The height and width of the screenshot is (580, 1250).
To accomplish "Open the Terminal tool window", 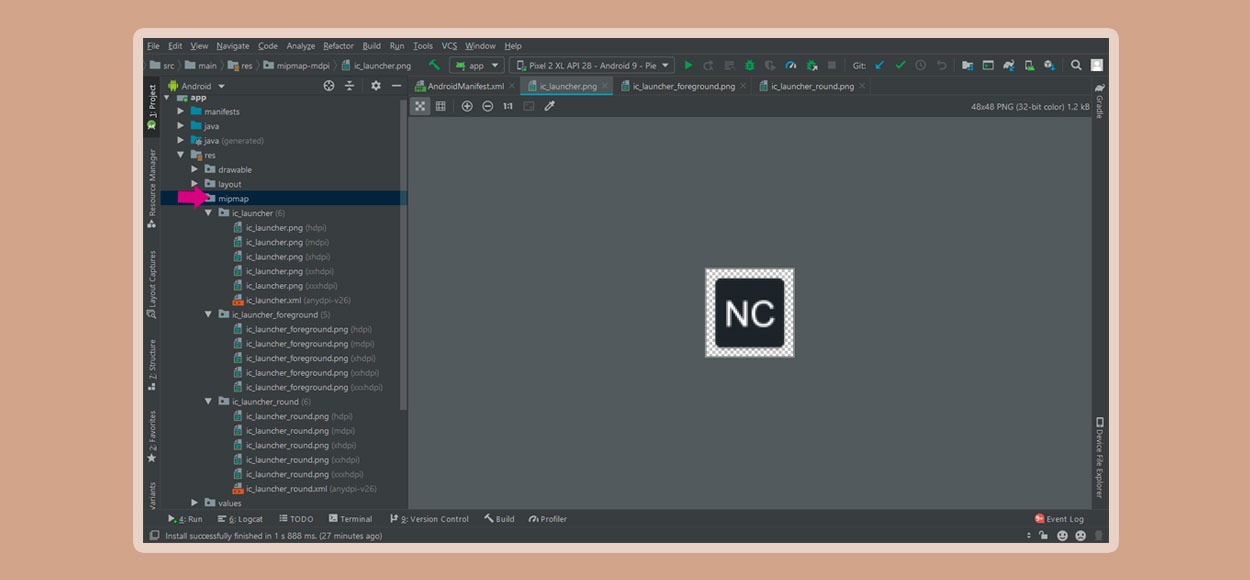I will click(350, 519).
